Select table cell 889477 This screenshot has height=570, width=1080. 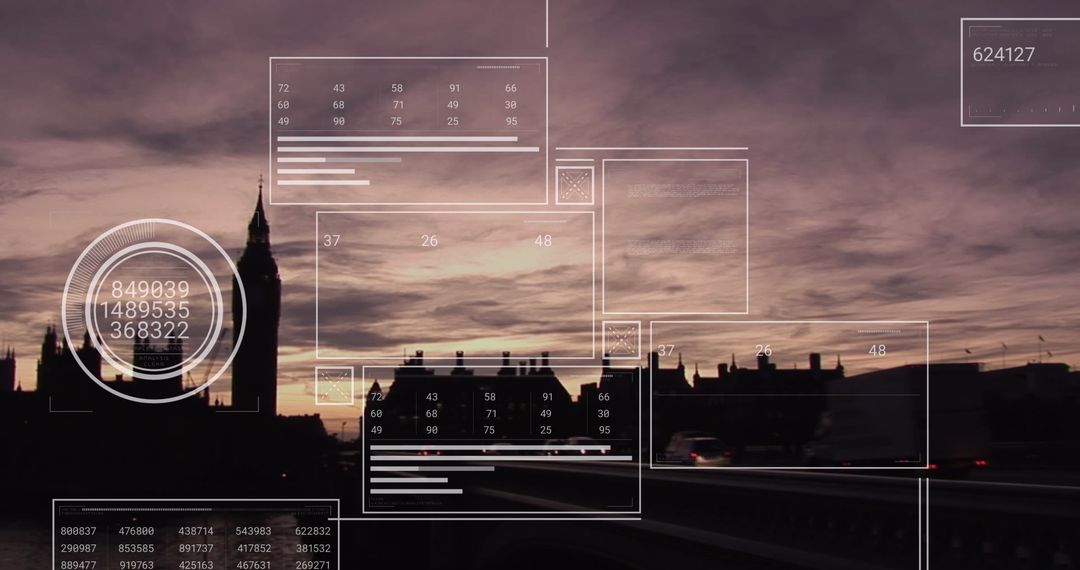pos(79,565)
